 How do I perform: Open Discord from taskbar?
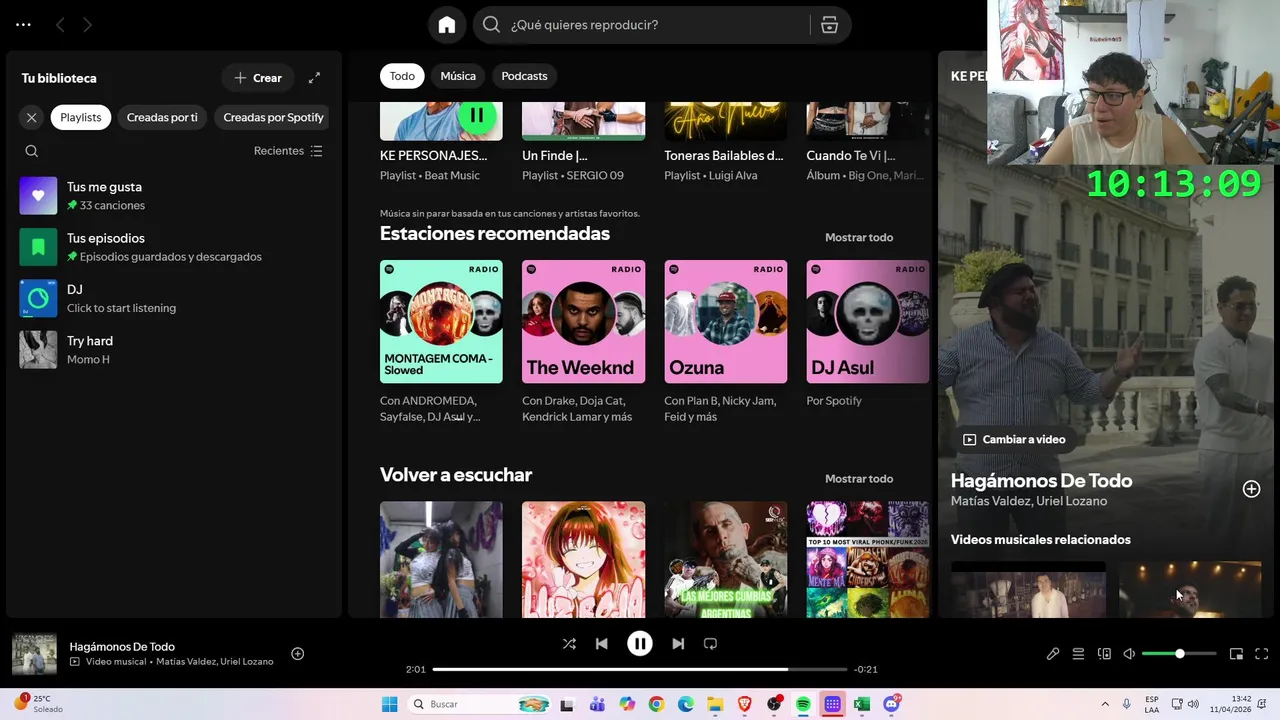(x=891, y=704)
